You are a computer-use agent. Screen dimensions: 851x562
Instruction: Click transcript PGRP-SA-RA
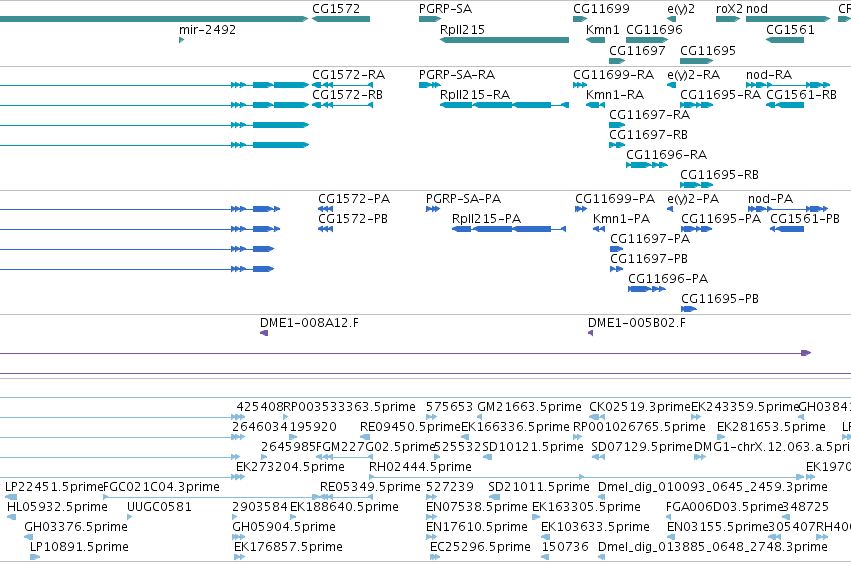pyautogui.click(x=457, y=74)
